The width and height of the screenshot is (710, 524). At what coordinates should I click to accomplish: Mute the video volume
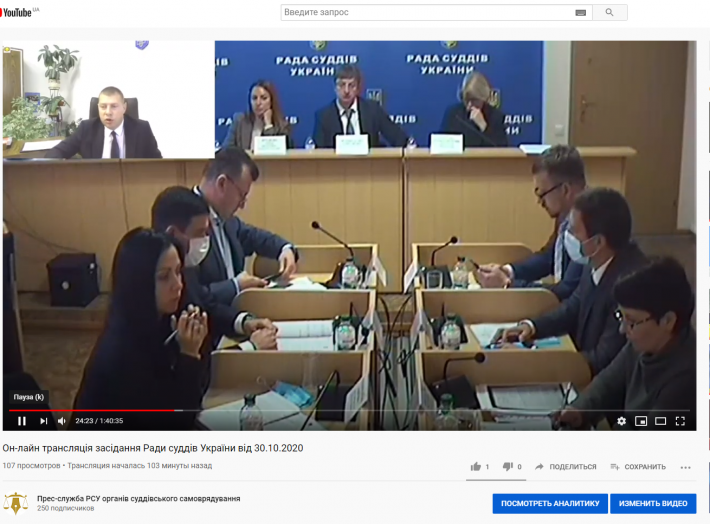pos(62,421)
